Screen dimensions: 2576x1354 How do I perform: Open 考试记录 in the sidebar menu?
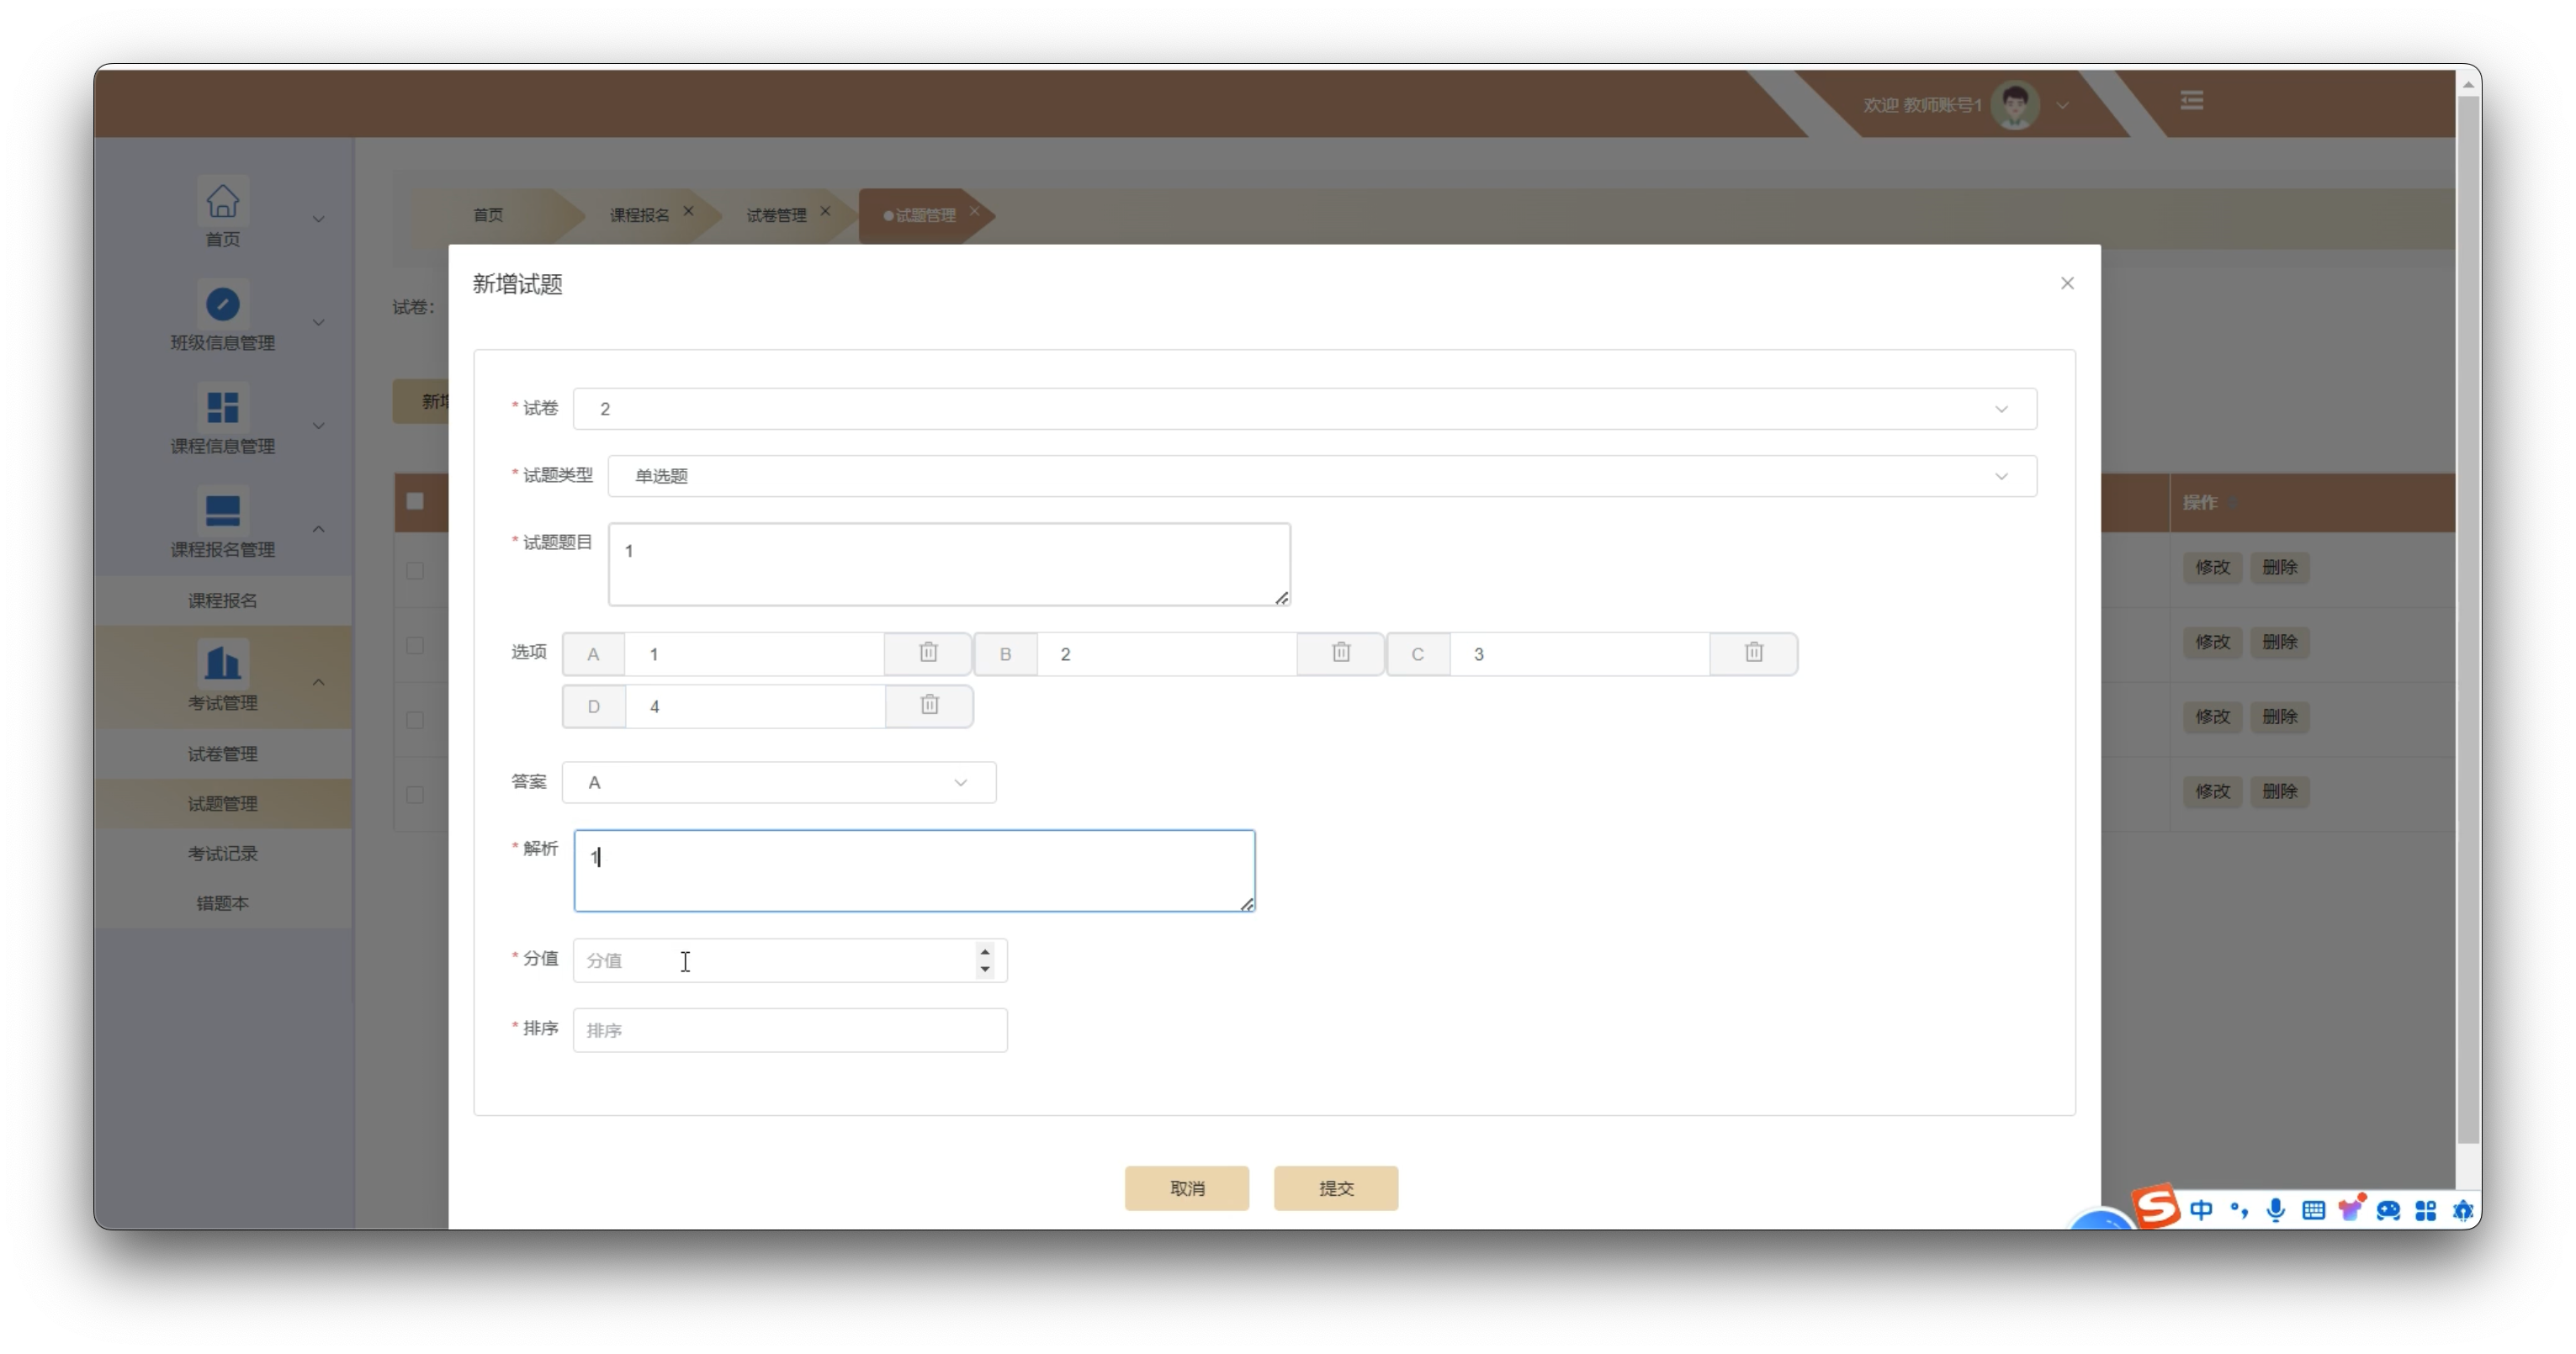pos(222,854)
